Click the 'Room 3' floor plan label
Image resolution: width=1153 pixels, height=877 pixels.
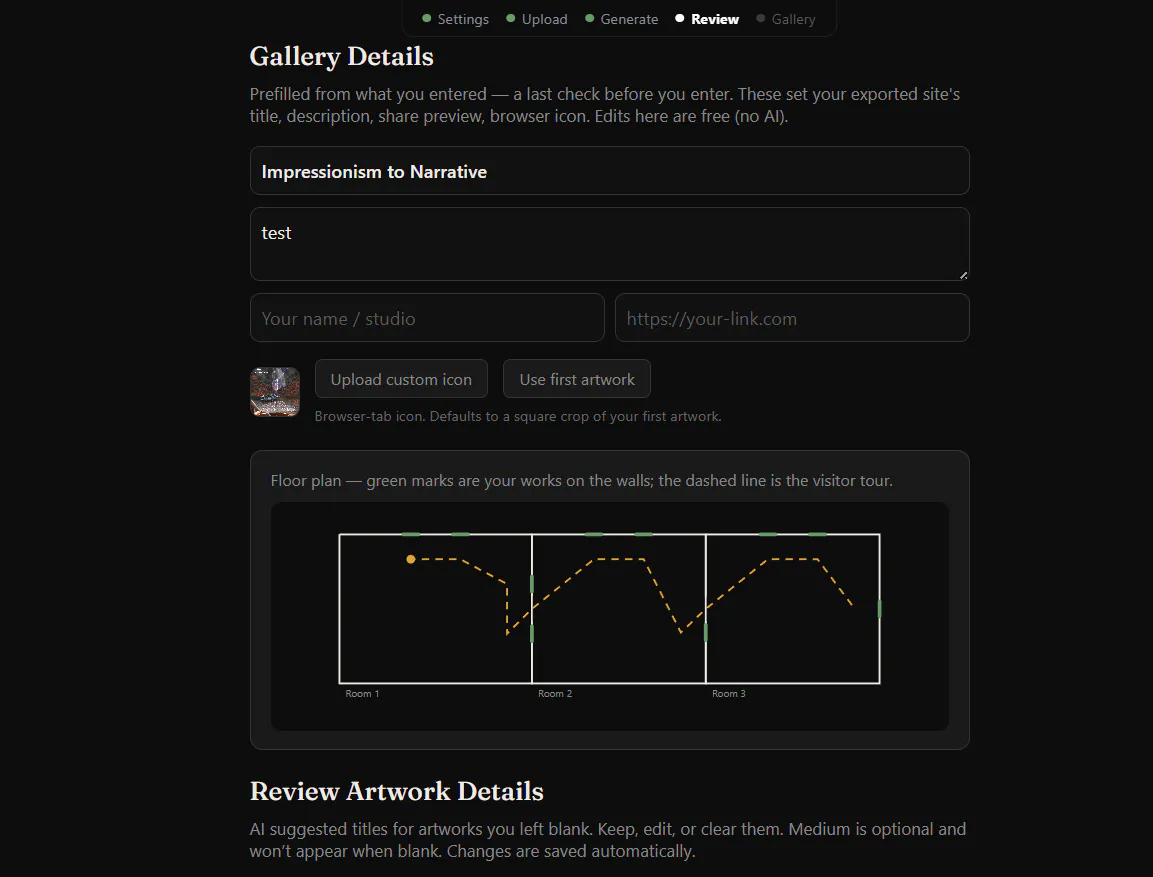[729, 693]
